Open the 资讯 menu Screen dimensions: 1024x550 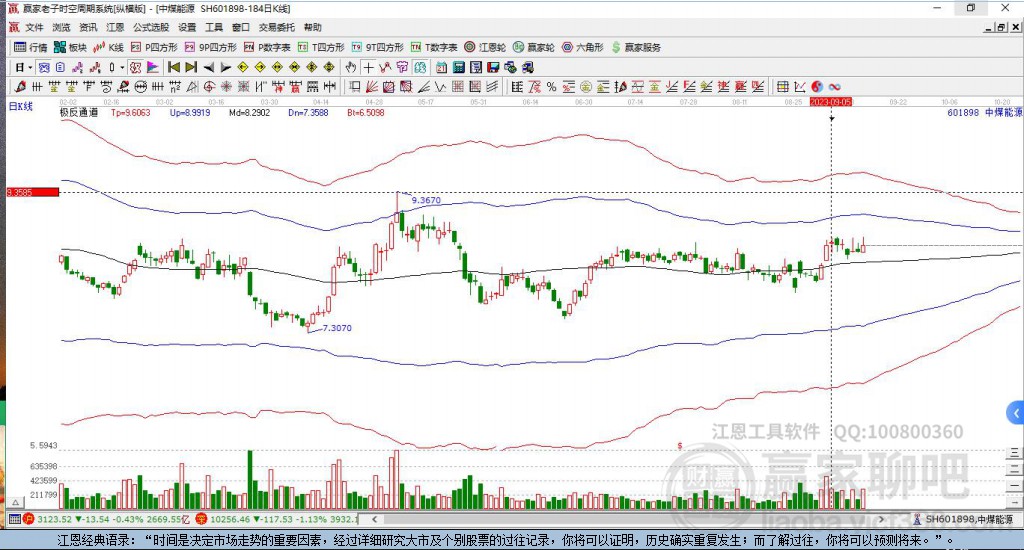pyautogui.click(x=88, y=27)
